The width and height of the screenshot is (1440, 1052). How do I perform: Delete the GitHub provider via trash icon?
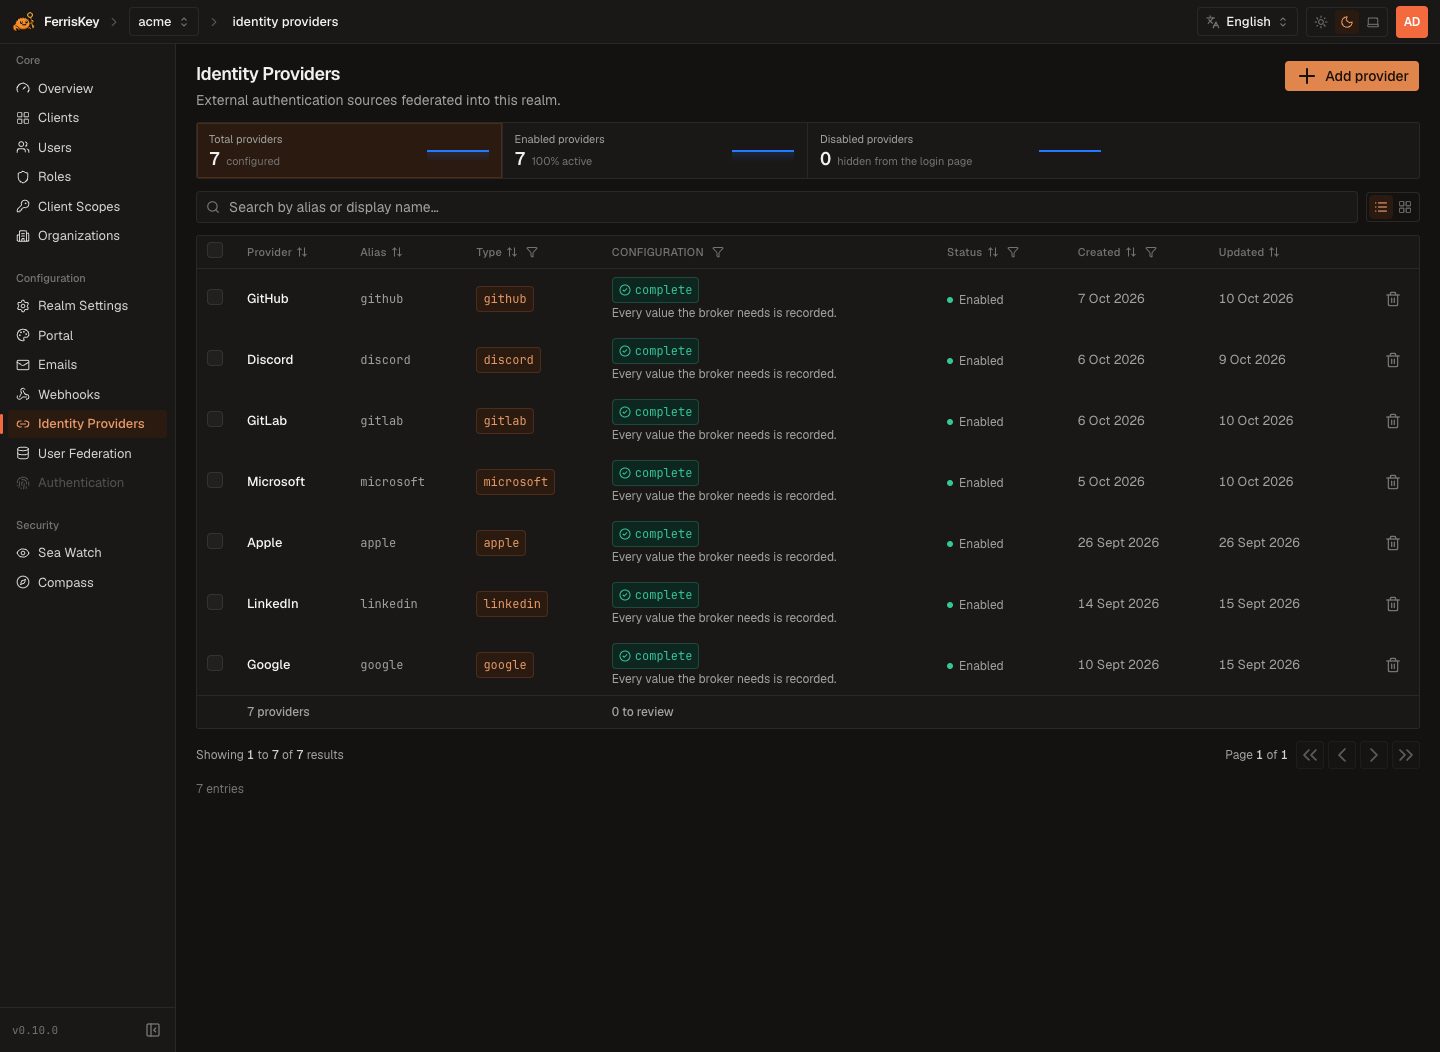coord(1393,299)
